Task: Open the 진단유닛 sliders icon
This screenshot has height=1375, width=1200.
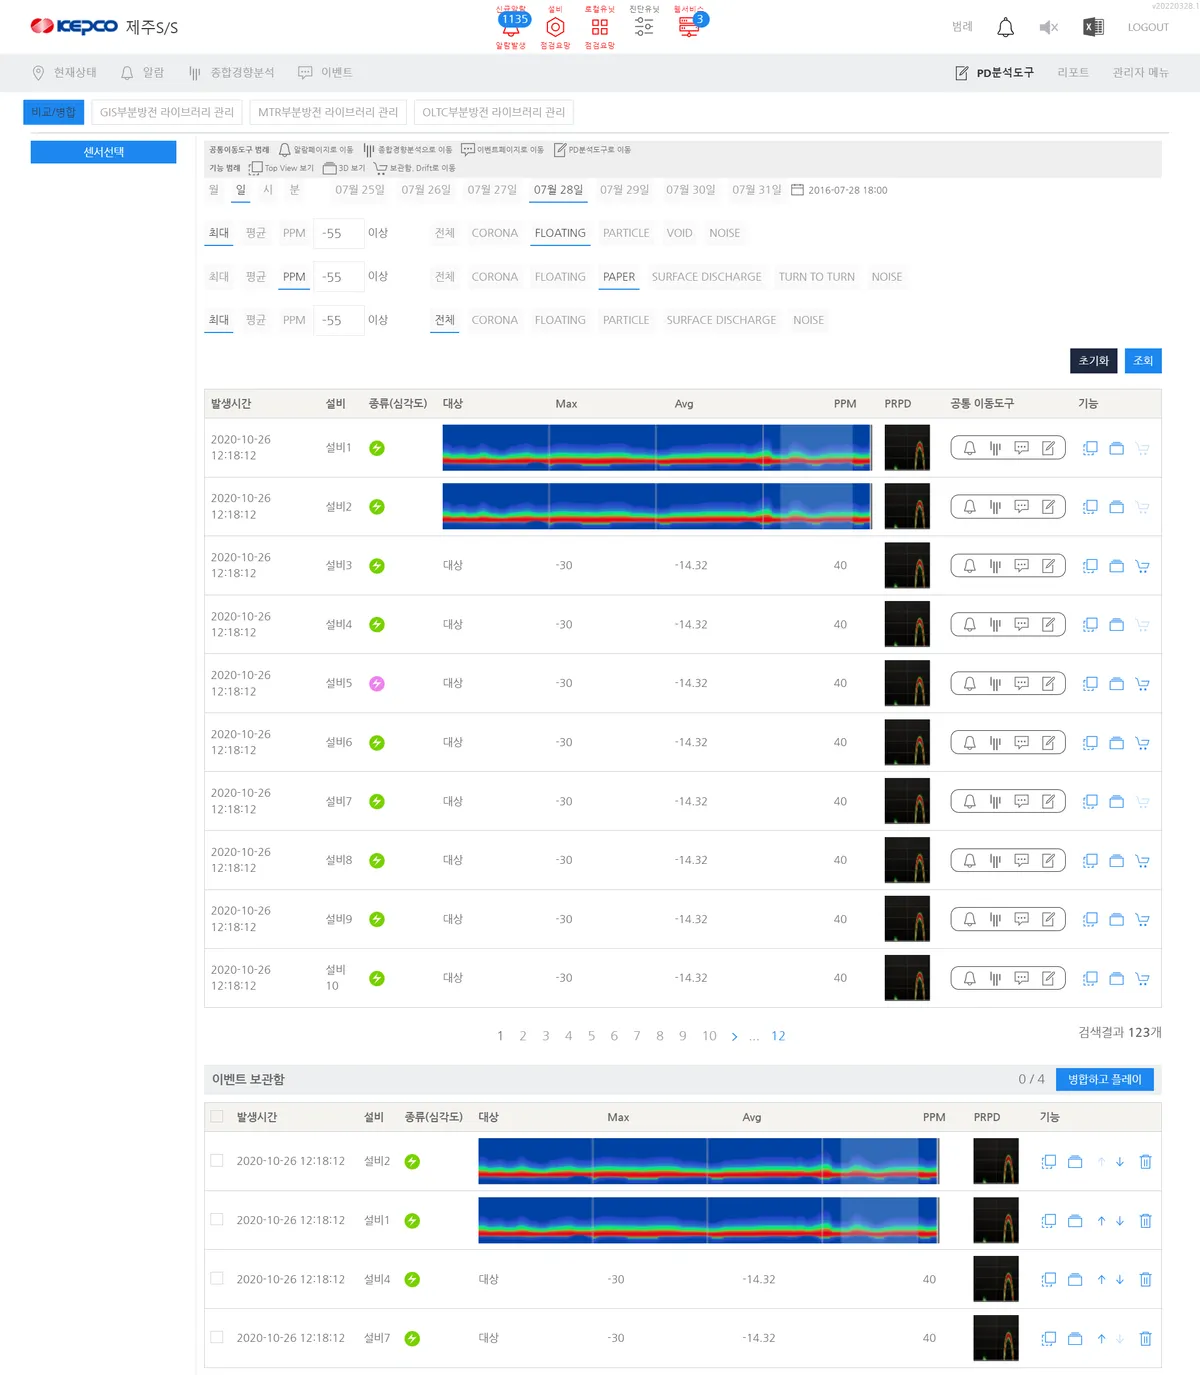Action: (644, 27)
